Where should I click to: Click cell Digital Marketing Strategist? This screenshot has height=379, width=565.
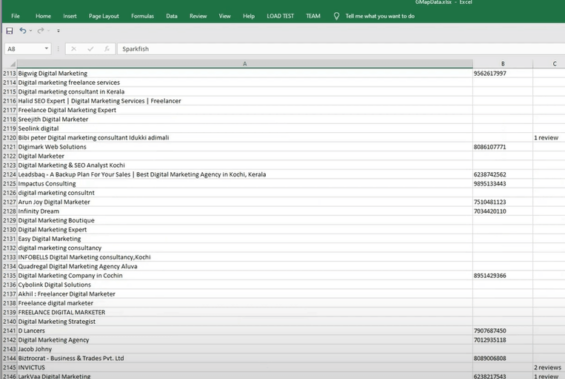click(x=245, y=321)
